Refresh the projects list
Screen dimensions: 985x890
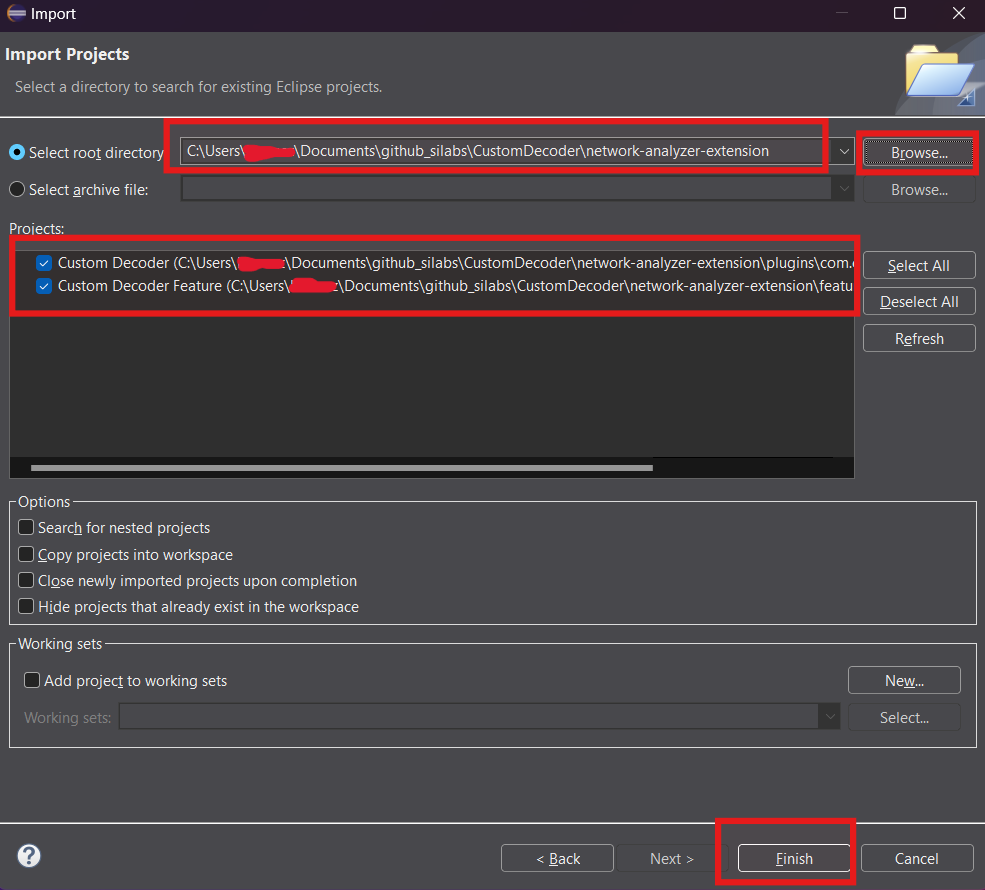coord(919,339)
